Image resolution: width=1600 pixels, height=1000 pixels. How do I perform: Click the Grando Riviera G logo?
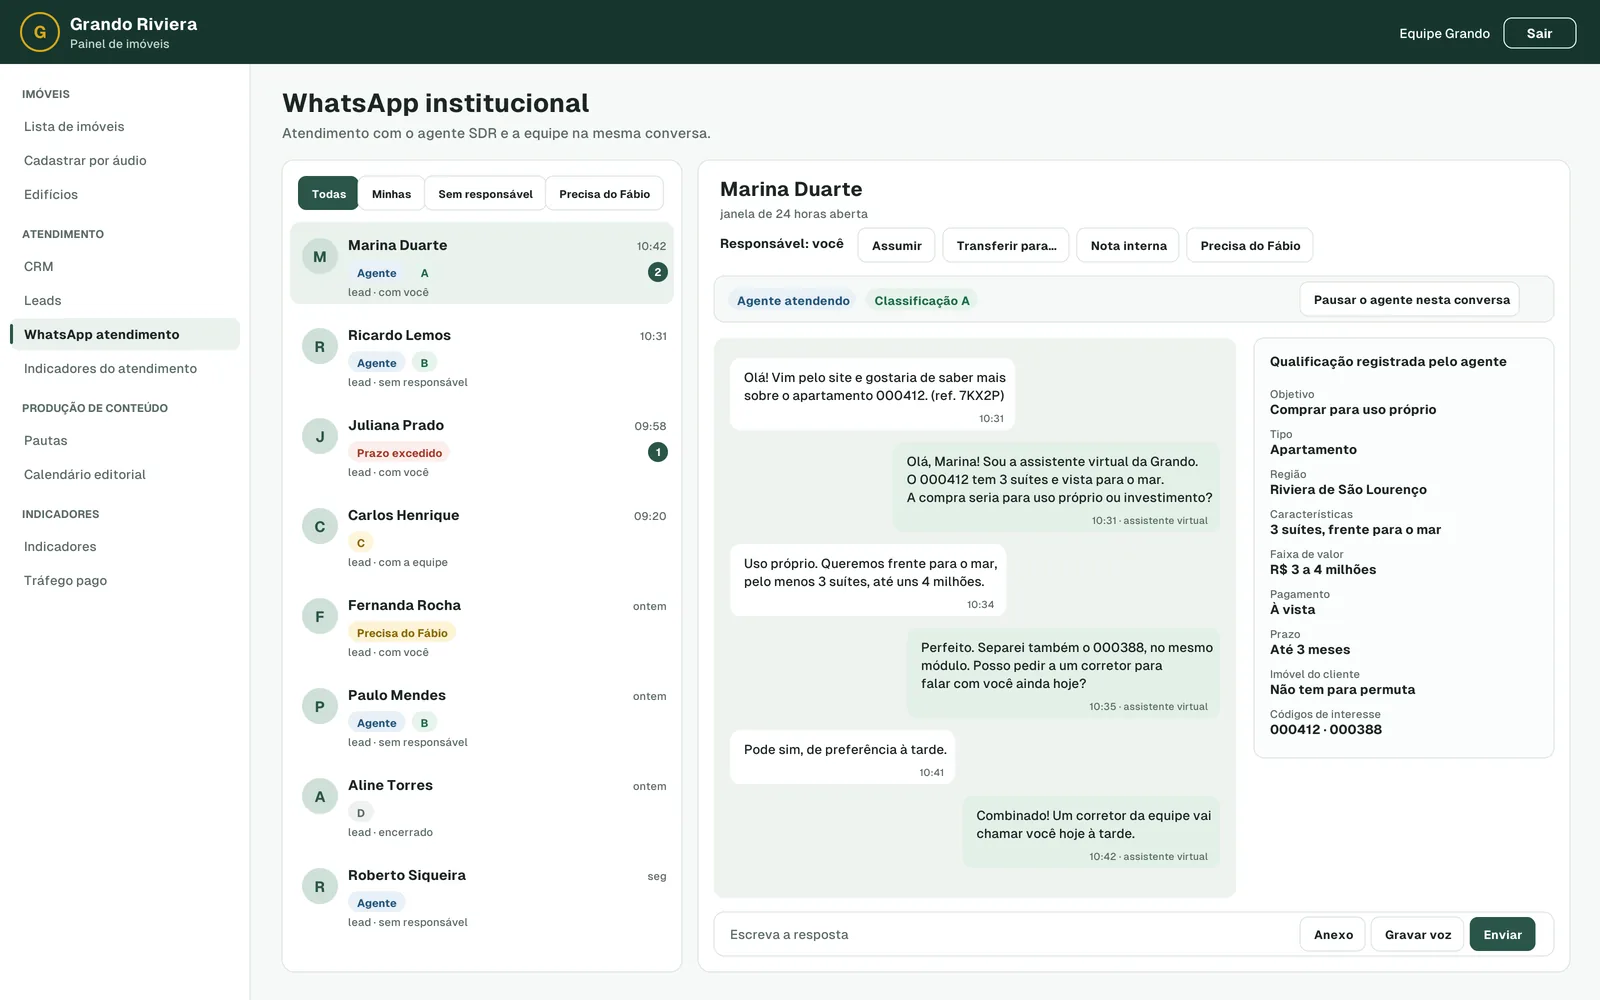pos(40,32)
